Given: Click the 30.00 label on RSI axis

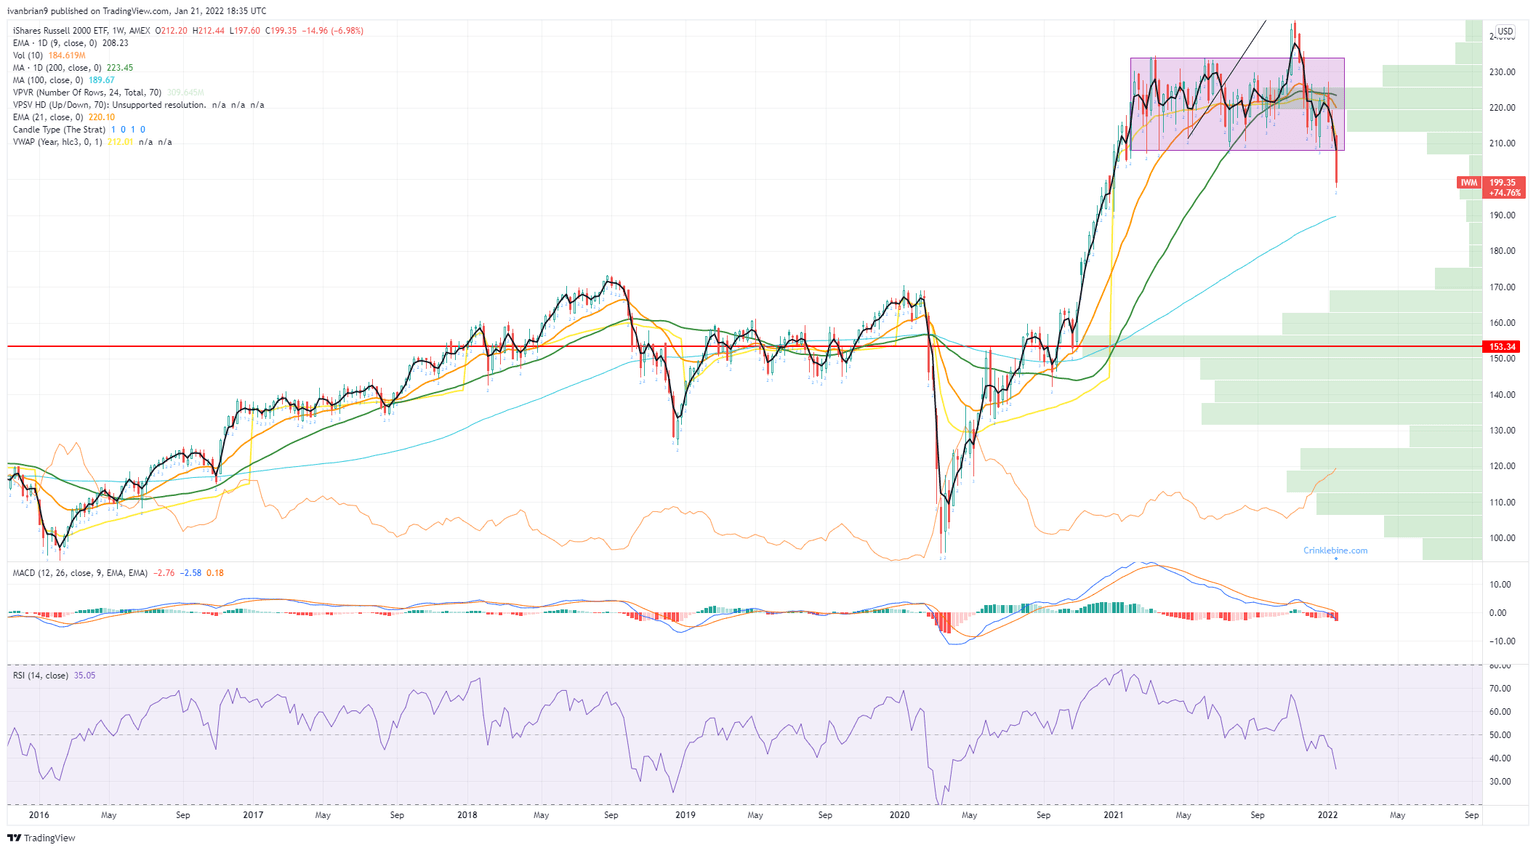Looking at the screenshot, I should [x=1502, y=782].
